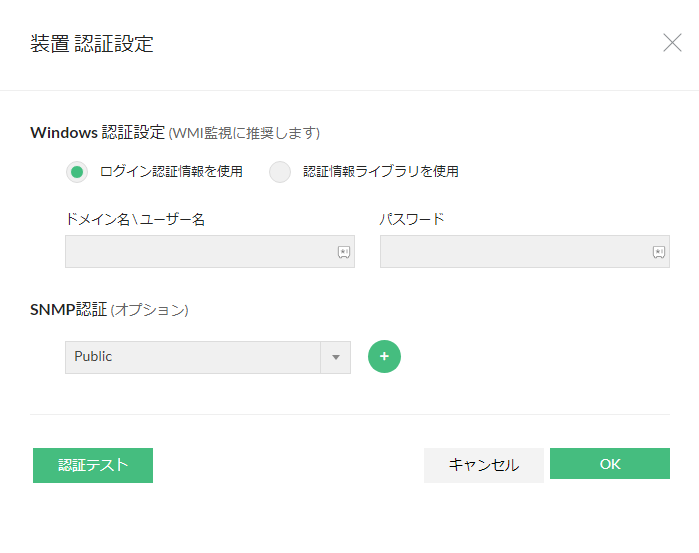Close the 装置 認証設定 dialog
This screenshot has height=553, width=699.
click(x=672, y=43)
